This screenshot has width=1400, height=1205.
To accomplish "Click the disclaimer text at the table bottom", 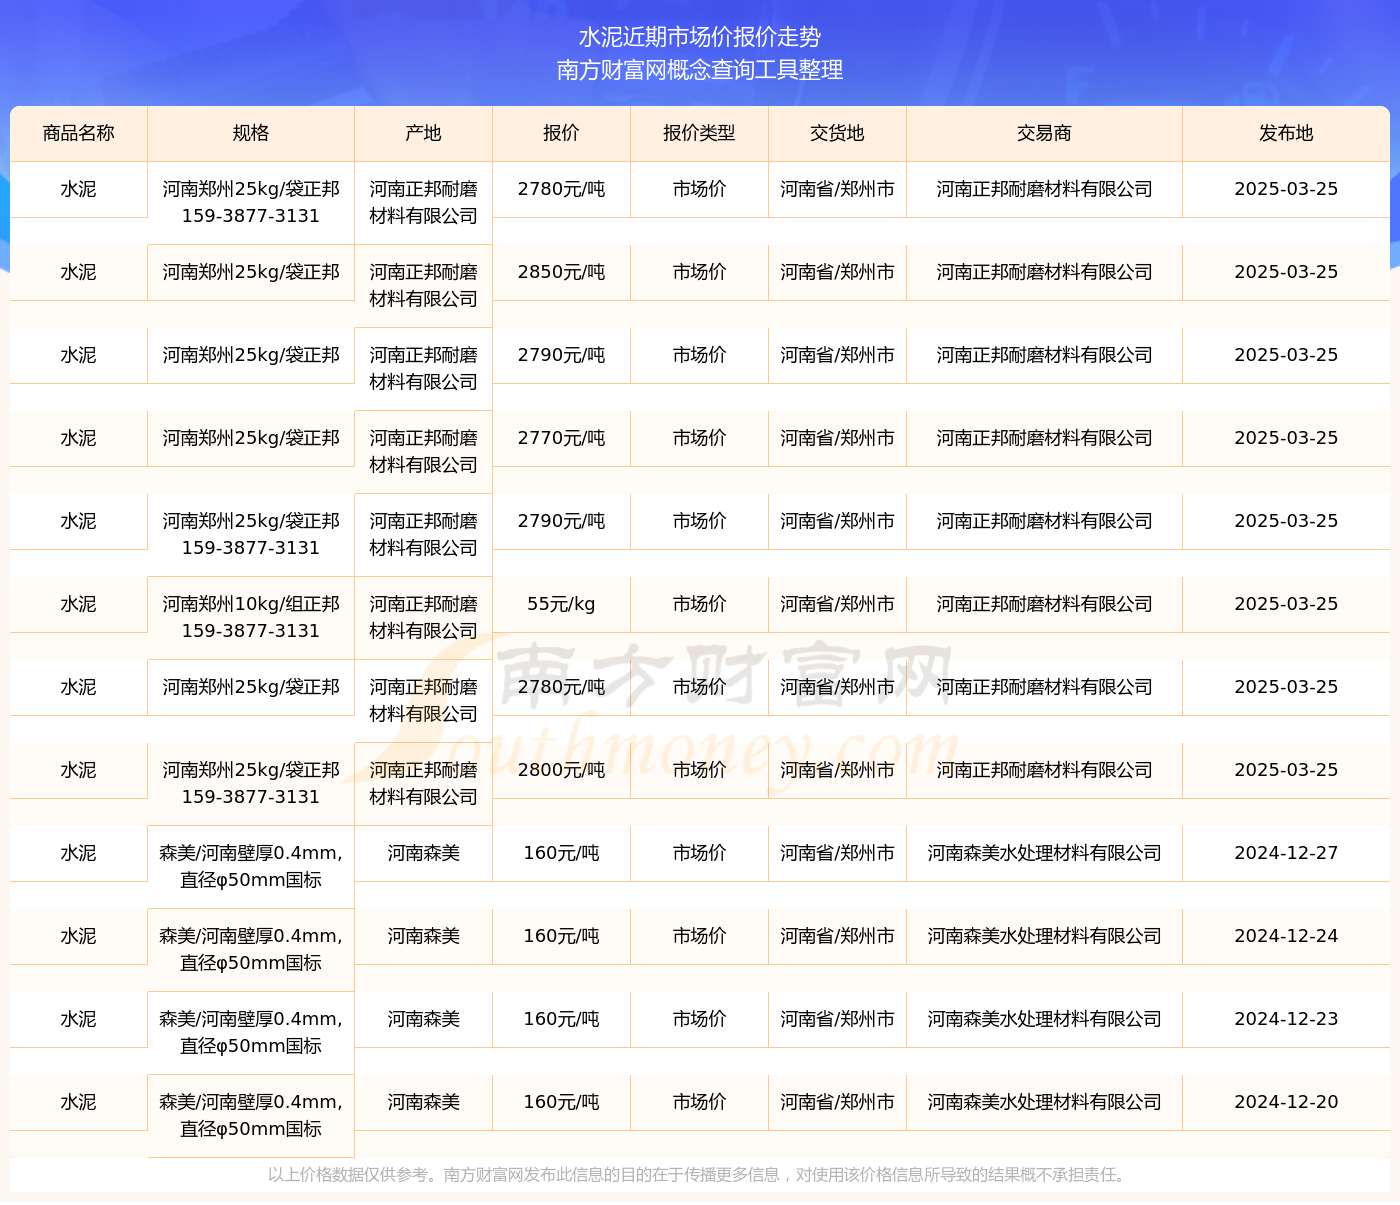I will pyautogui.click(x=699, y=1174).
